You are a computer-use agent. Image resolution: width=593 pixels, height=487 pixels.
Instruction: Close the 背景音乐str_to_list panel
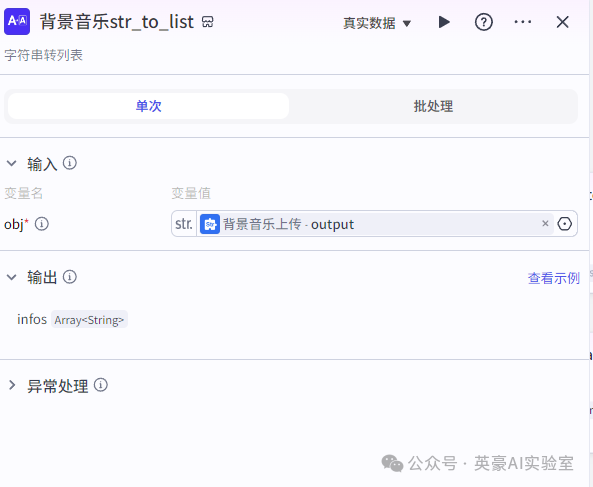click(562, 22)
